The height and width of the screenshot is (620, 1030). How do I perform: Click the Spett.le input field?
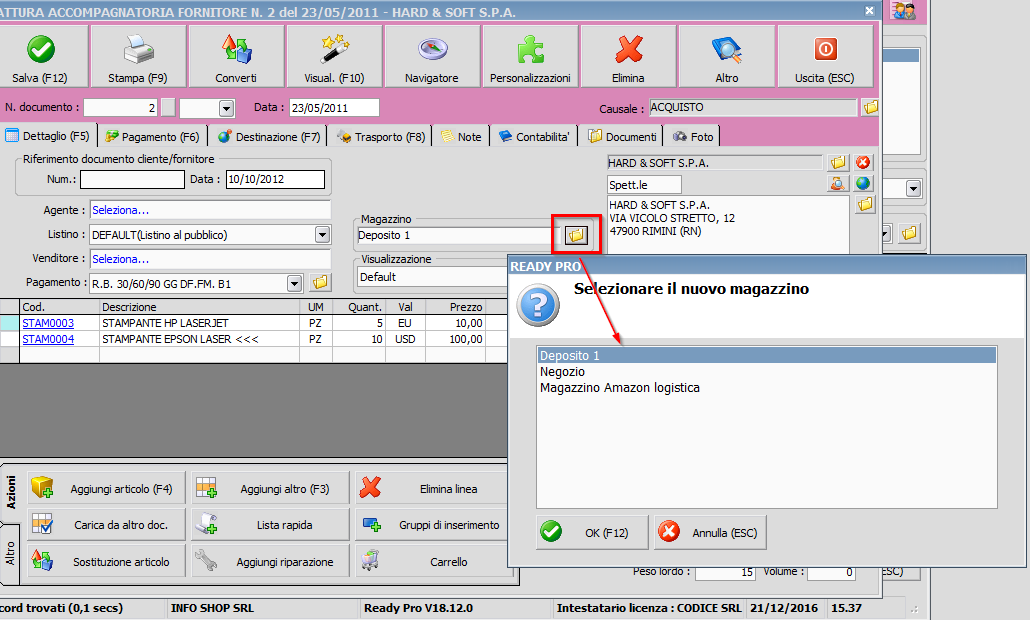pyautogui.click(x=644, y=185)
